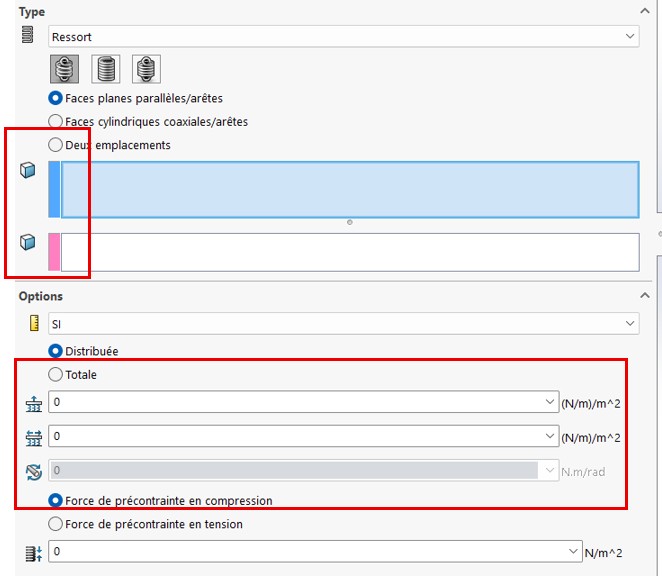
Task: Click the face icon beside the pink selection box
Action: point(28,242)
